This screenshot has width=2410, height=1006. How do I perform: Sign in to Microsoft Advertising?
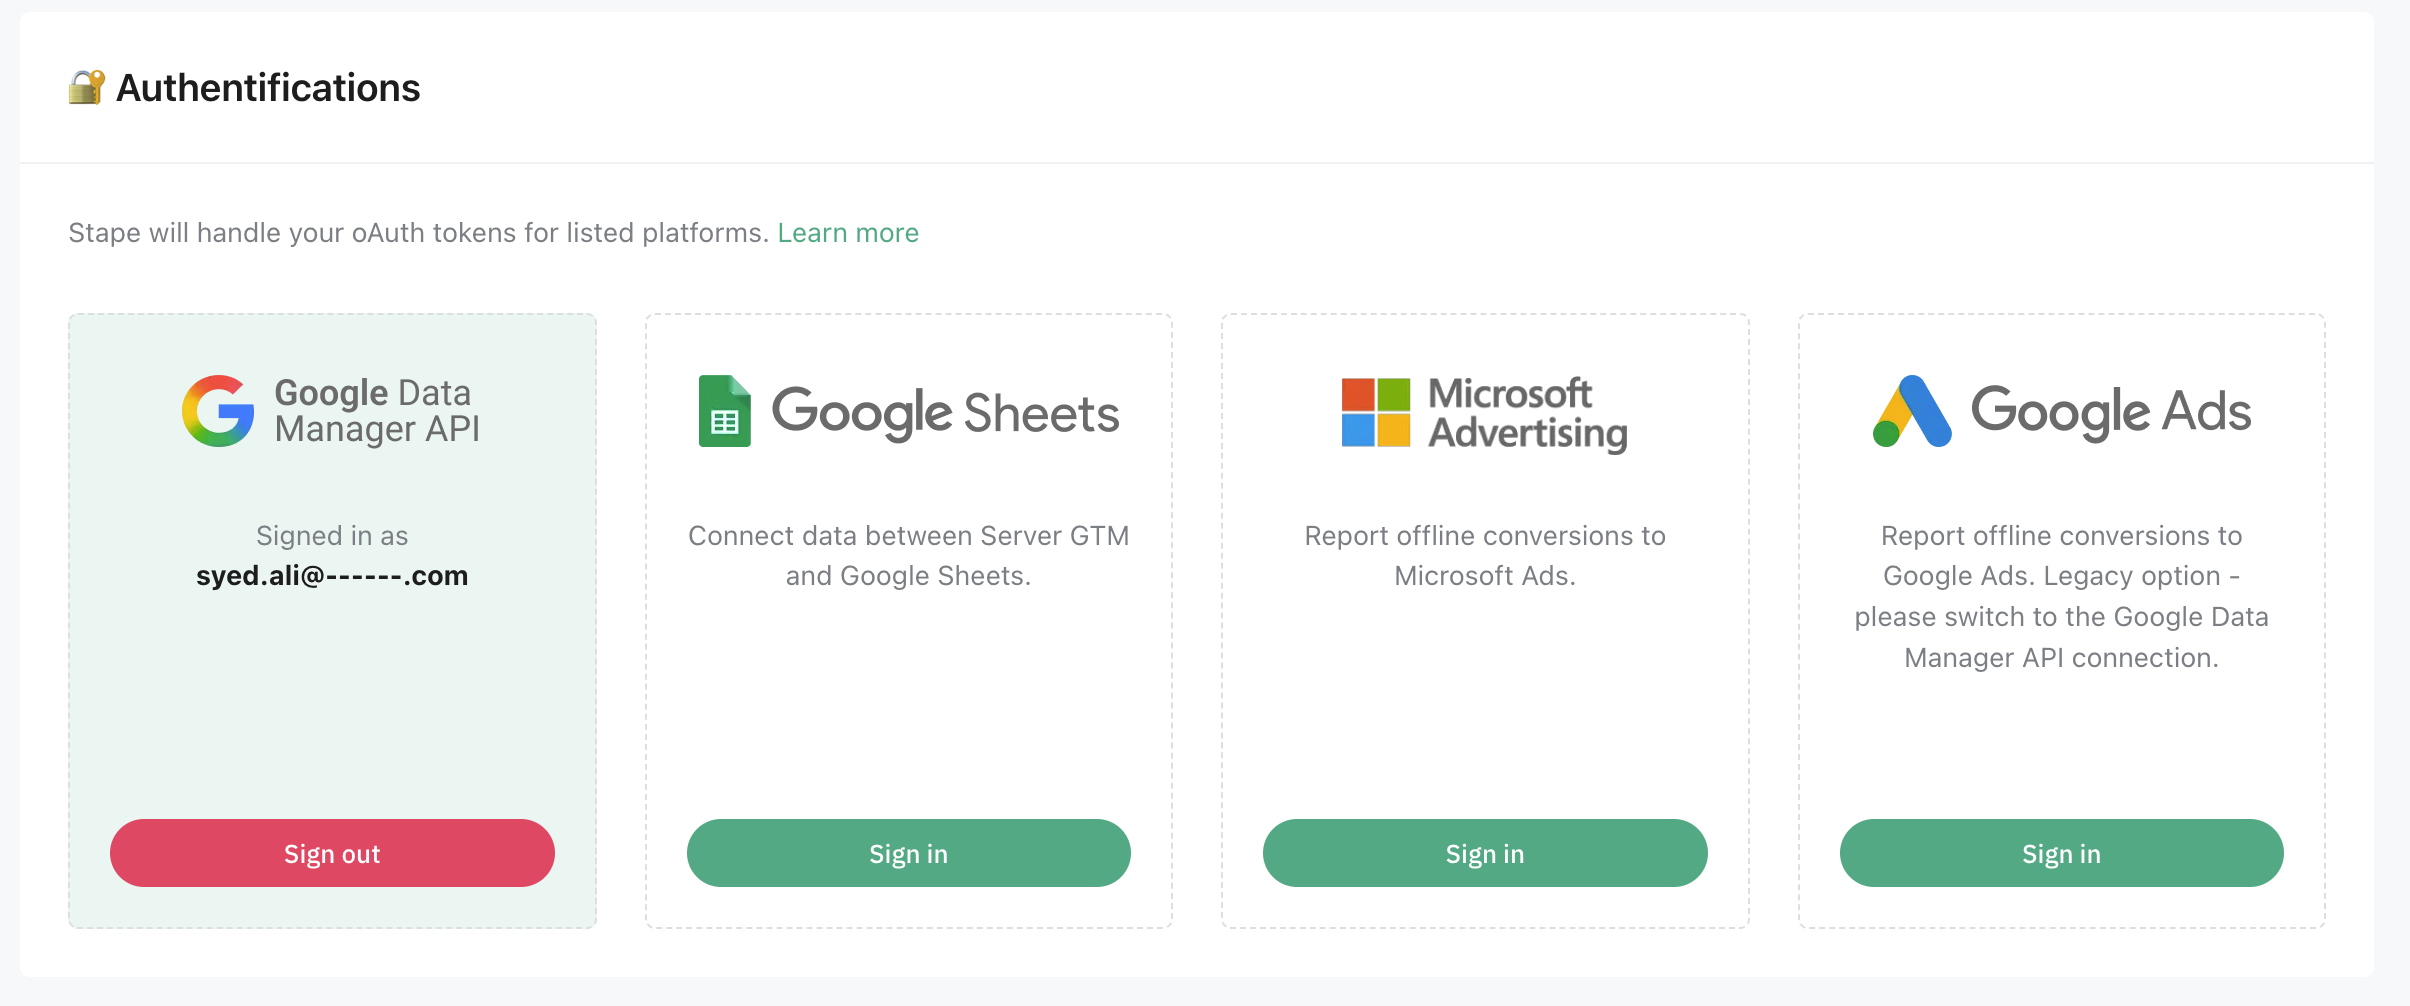pos(1485,853)
